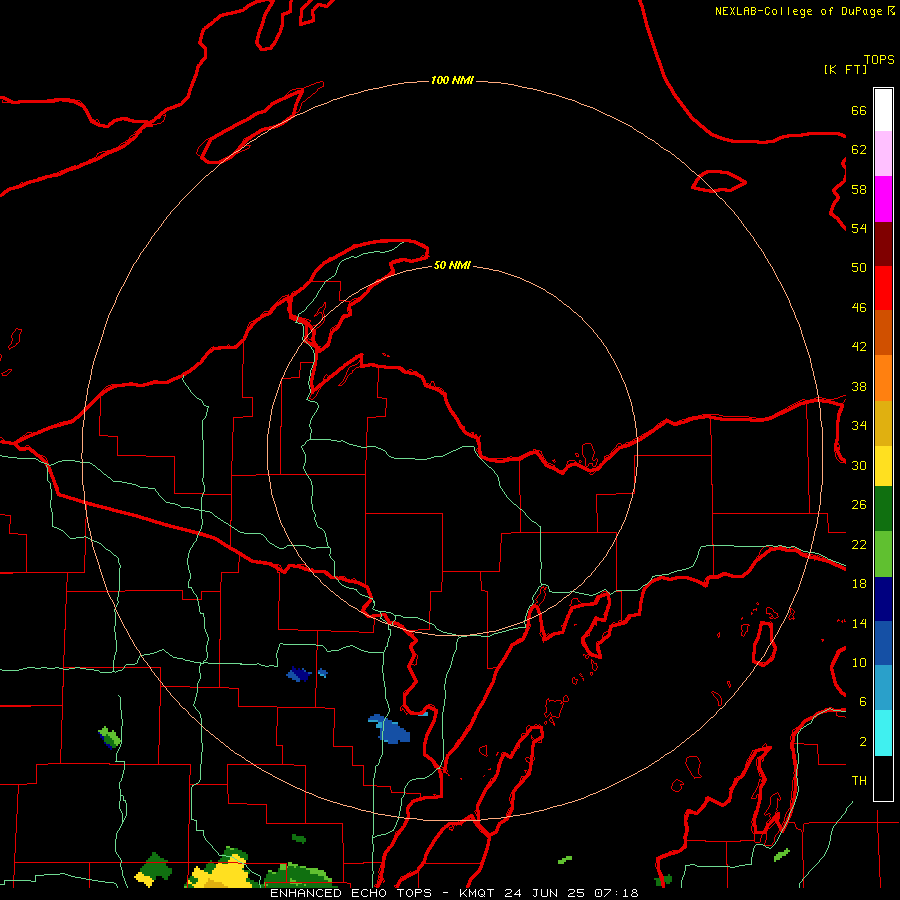
Task: Click the white top swatch above 66
Action: click(883, 110)
